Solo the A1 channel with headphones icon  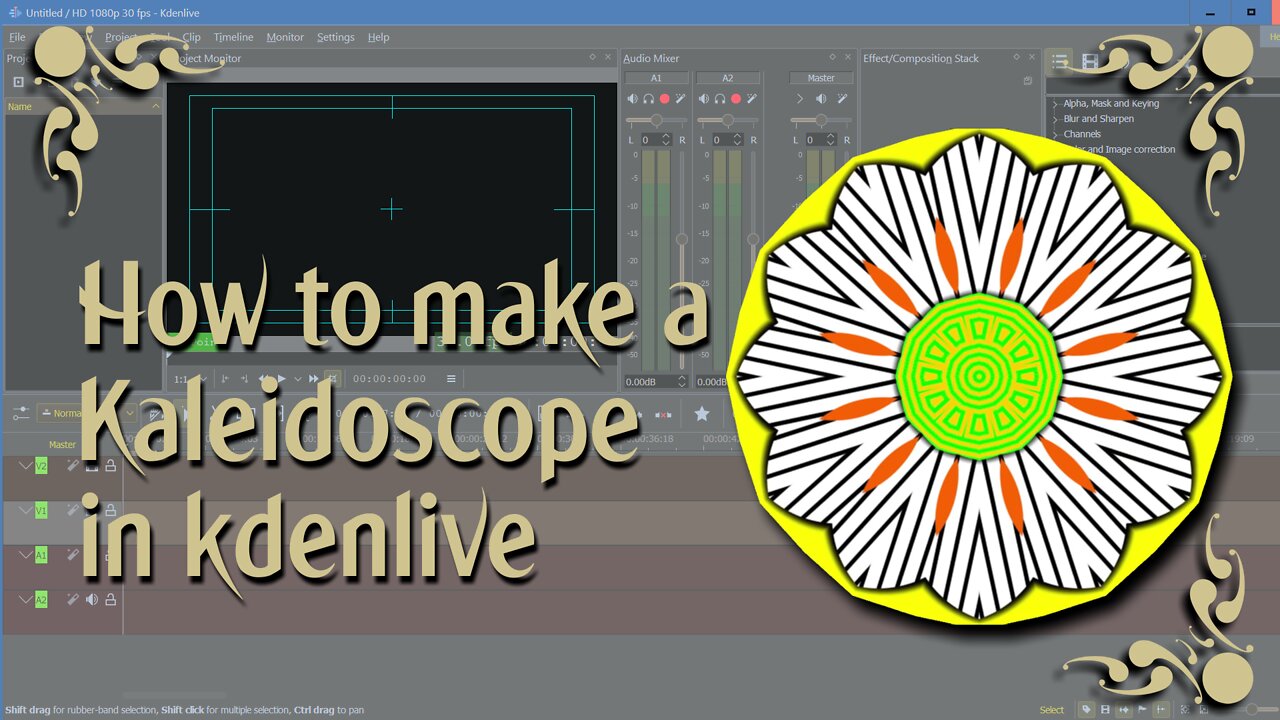pos(648,98)
